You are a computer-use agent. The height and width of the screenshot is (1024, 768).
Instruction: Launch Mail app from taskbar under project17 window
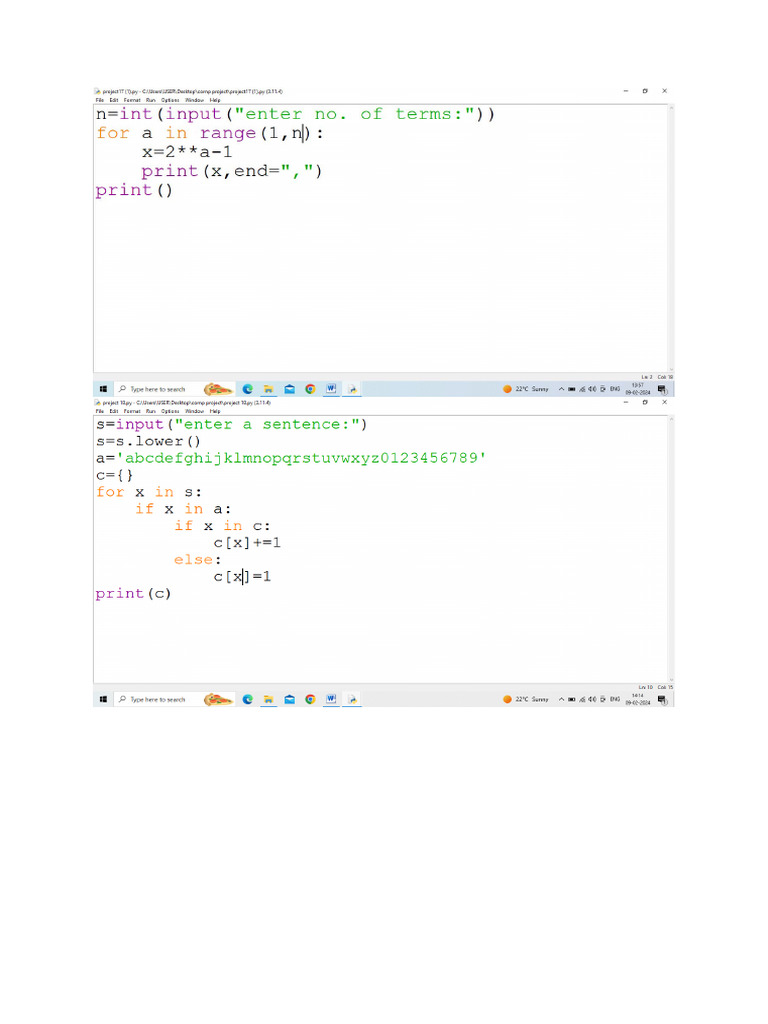tap(289, 389)
